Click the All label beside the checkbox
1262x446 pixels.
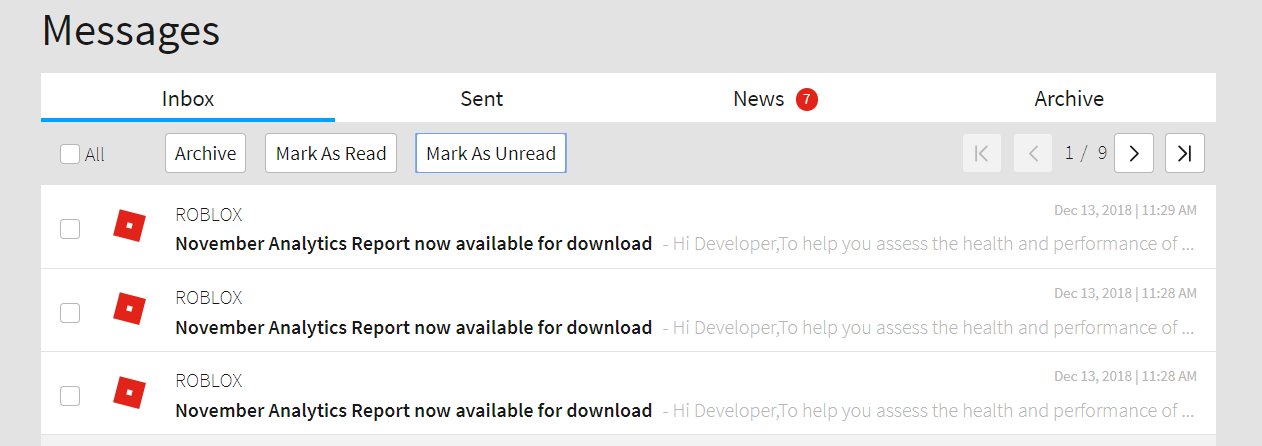(94, 155)
